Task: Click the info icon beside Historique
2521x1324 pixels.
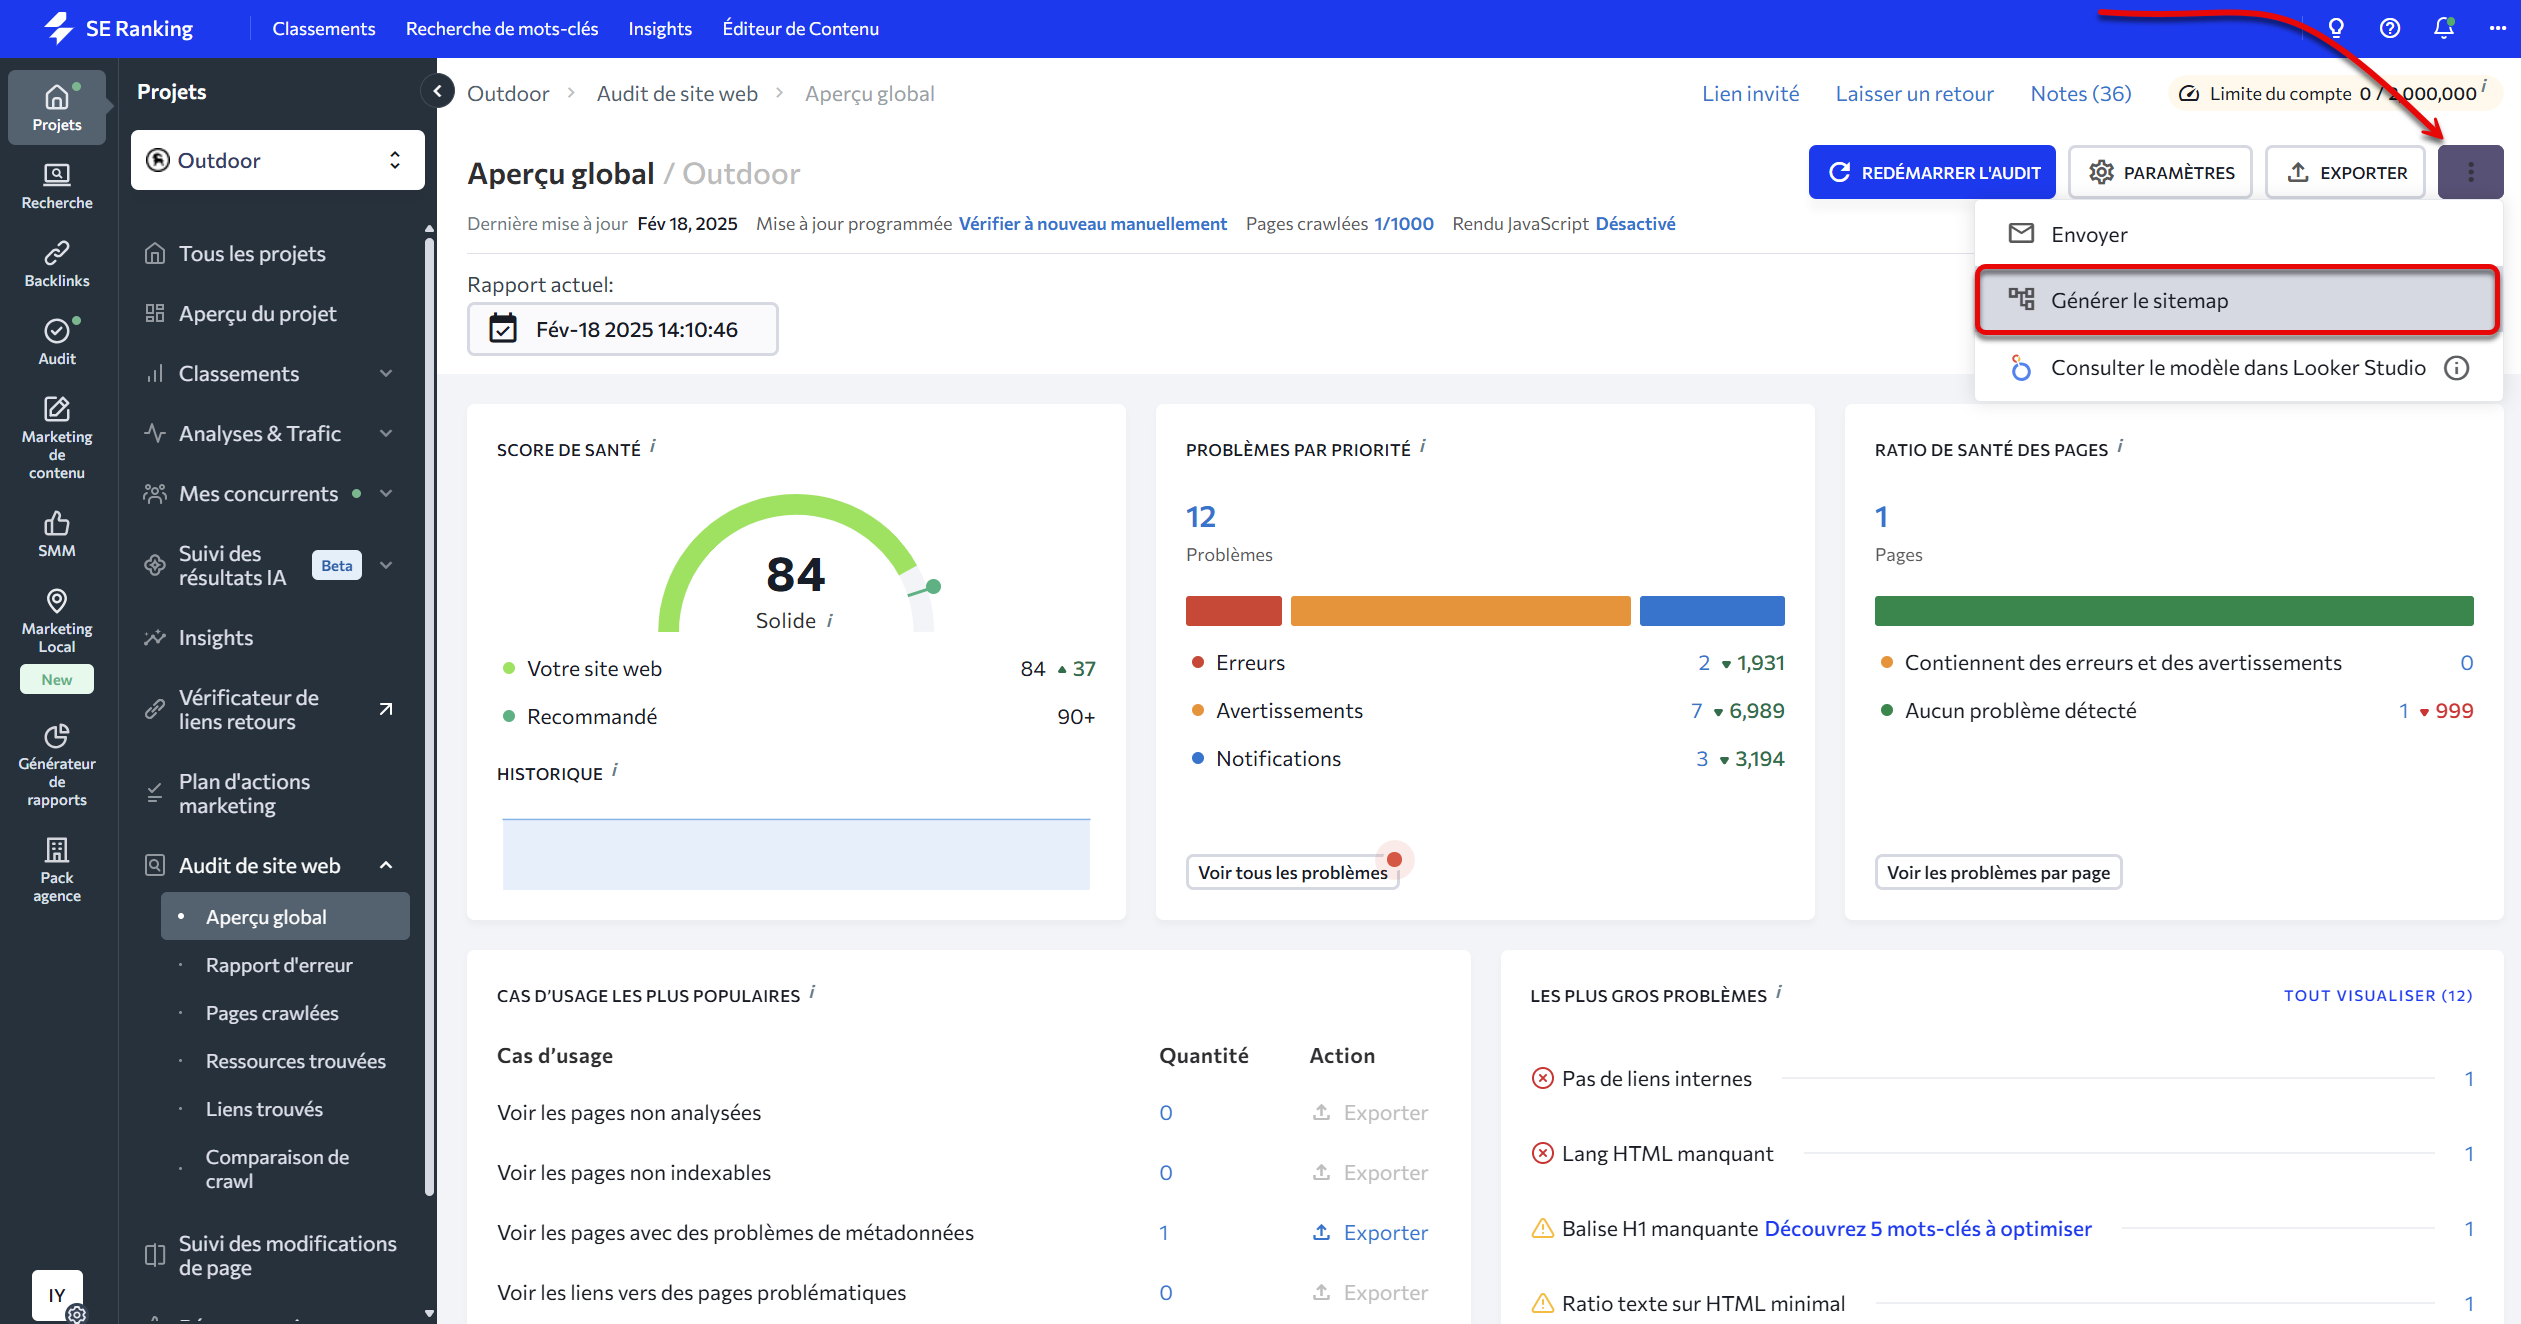Action: tap(615, 770)
